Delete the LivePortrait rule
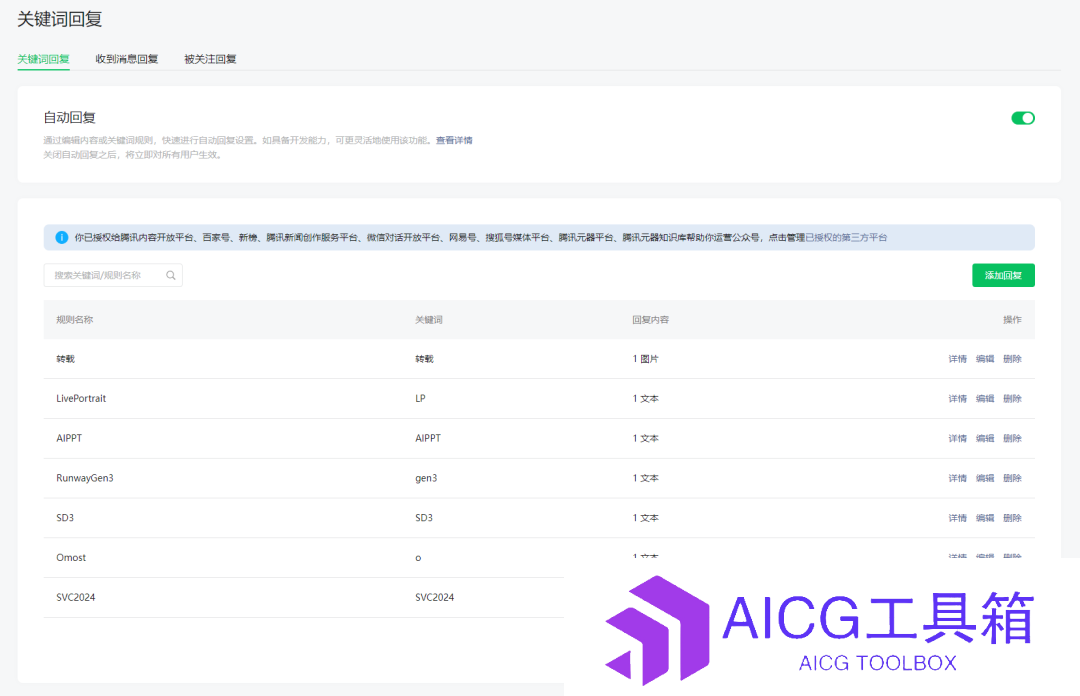The image size is (1080, 696). click(x=1012, y=399)
